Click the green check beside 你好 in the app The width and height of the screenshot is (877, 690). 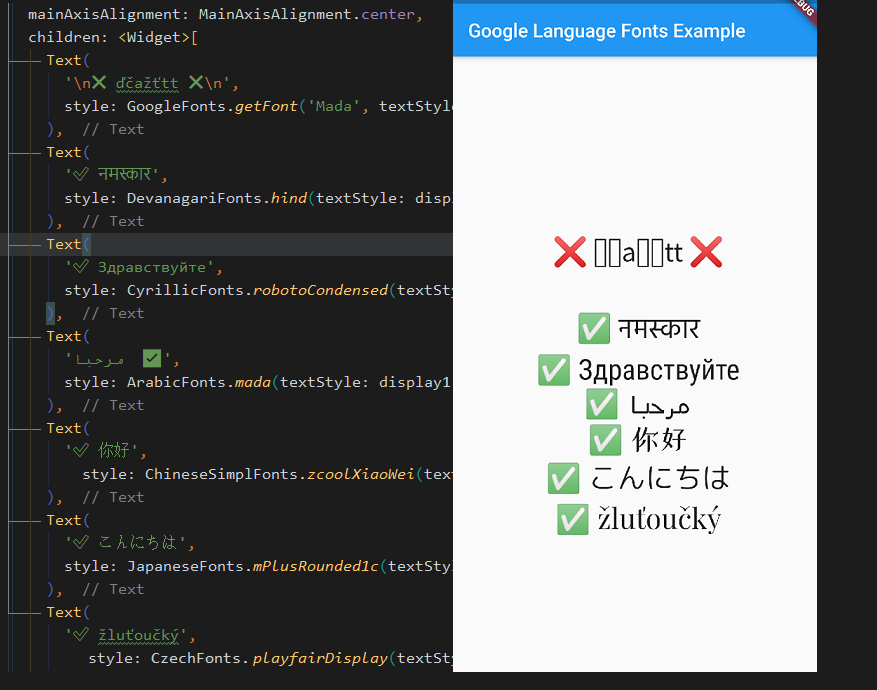click(605, 439)
